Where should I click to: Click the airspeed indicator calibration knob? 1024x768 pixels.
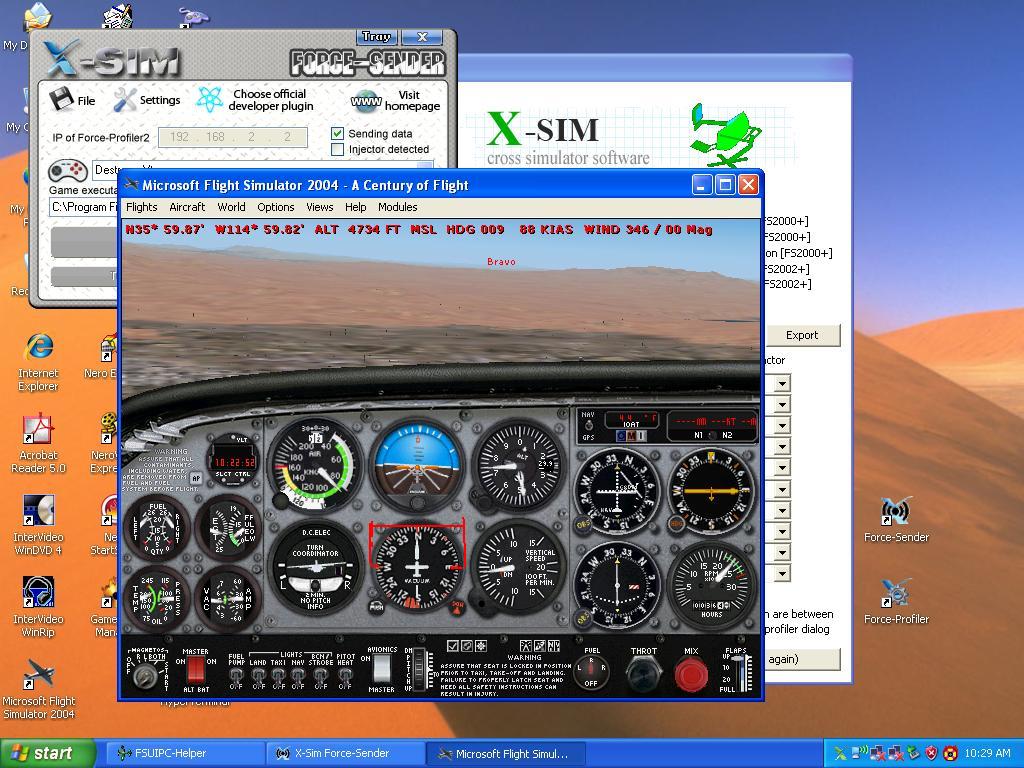[x=282, y=501]
